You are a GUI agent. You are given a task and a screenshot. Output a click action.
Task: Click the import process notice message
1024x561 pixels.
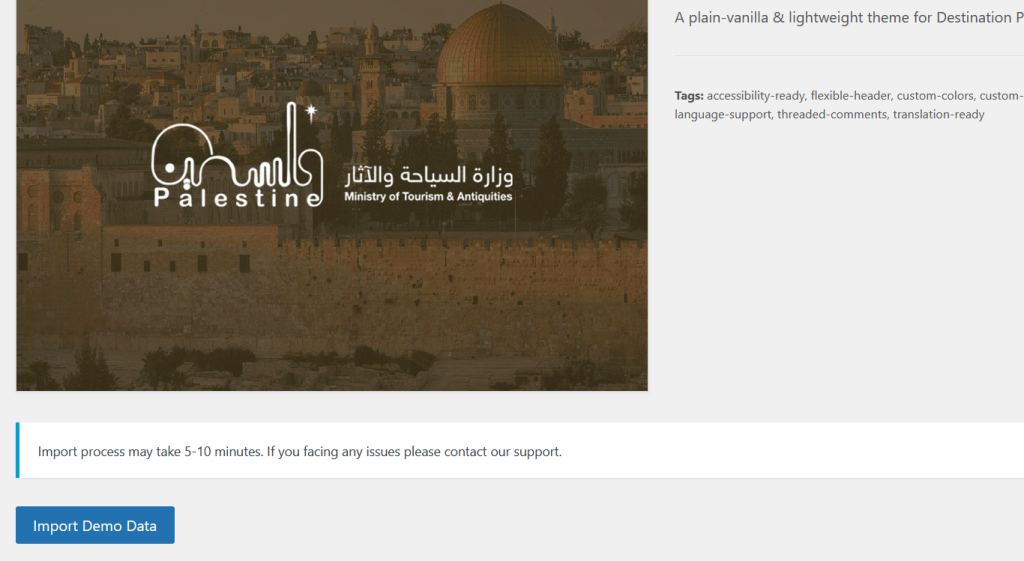(300, 451)
